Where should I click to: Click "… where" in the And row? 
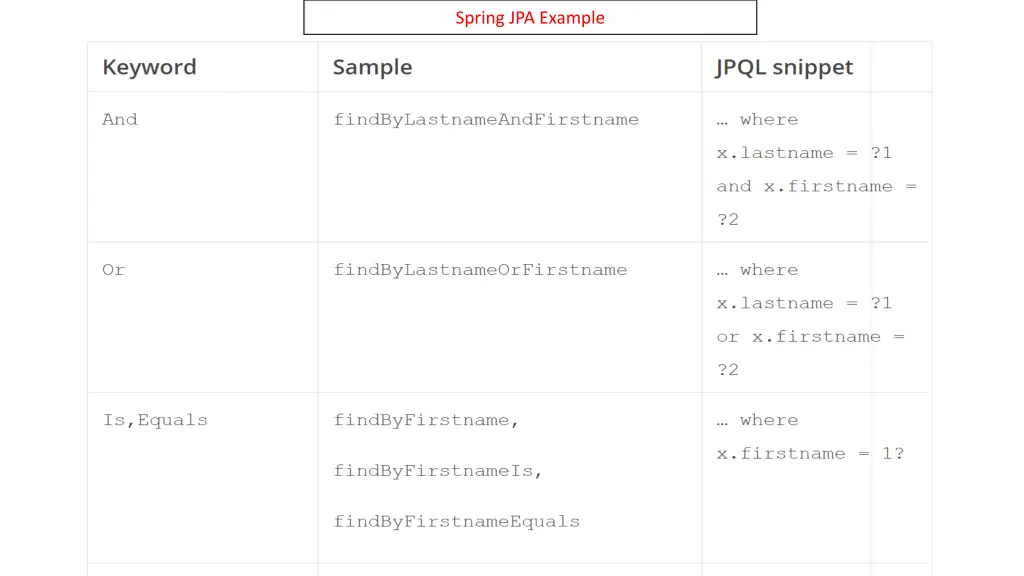(x=757, y=120)
